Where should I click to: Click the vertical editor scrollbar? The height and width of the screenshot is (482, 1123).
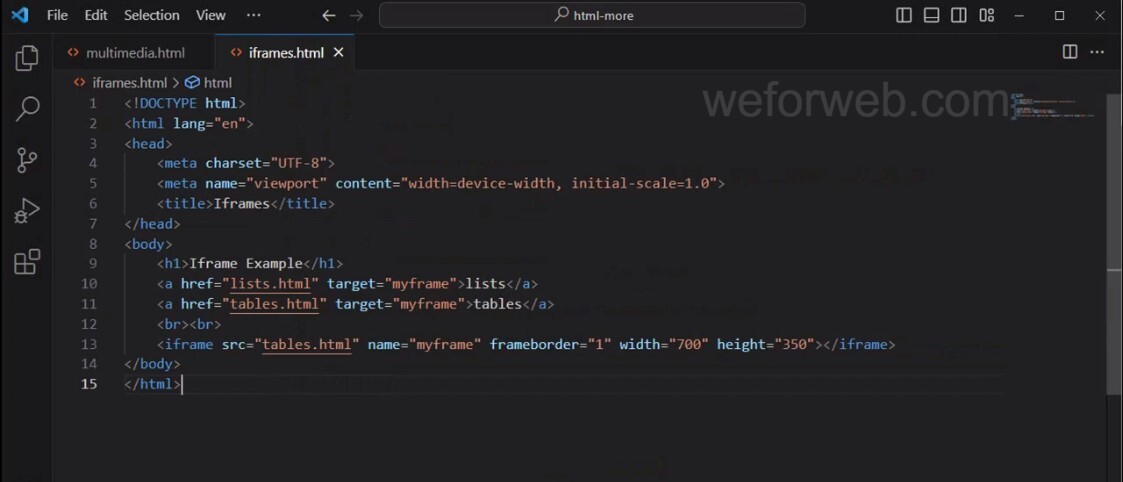coord(1114,250)
